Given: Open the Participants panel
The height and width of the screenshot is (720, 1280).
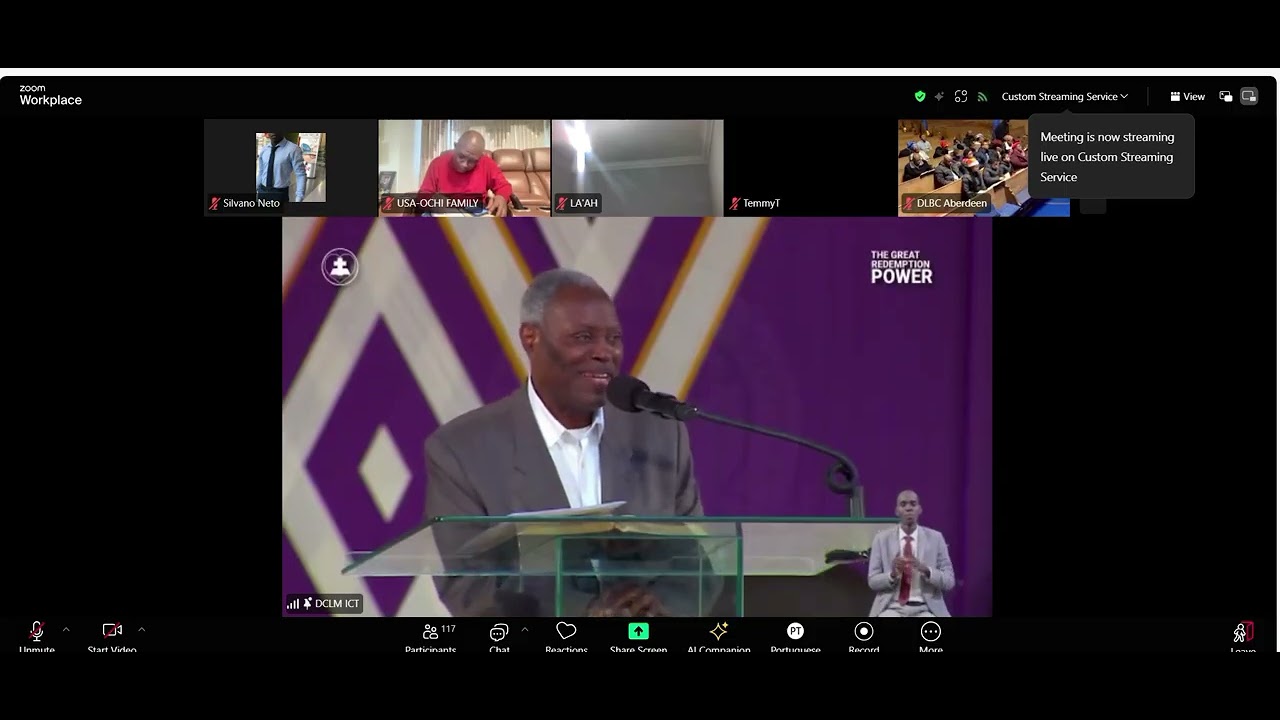Looking at the screenshot, I should pos(431,636).
